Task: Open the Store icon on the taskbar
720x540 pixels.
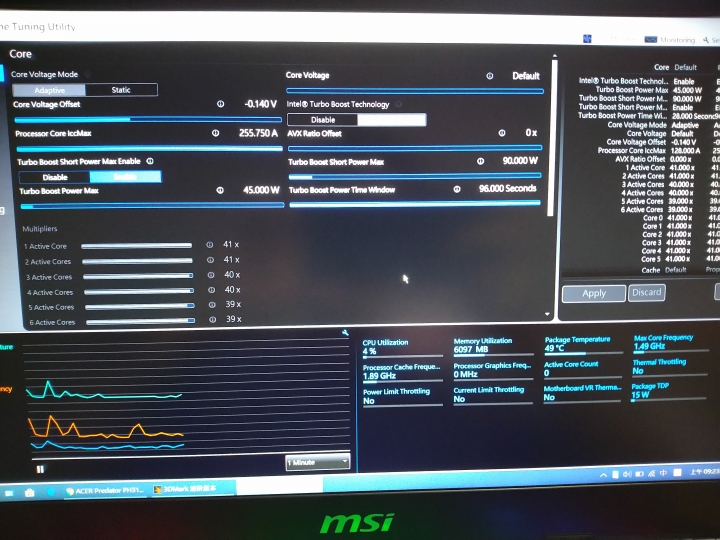Action: pyautogui.click(x=30, y=493)
